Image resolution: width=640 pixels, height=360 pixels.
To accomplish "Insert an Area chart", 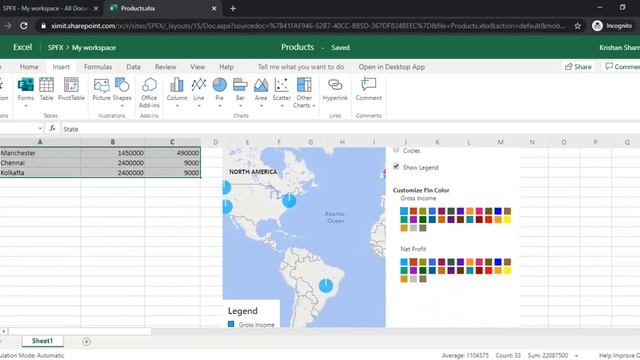I will coord(261,89).
